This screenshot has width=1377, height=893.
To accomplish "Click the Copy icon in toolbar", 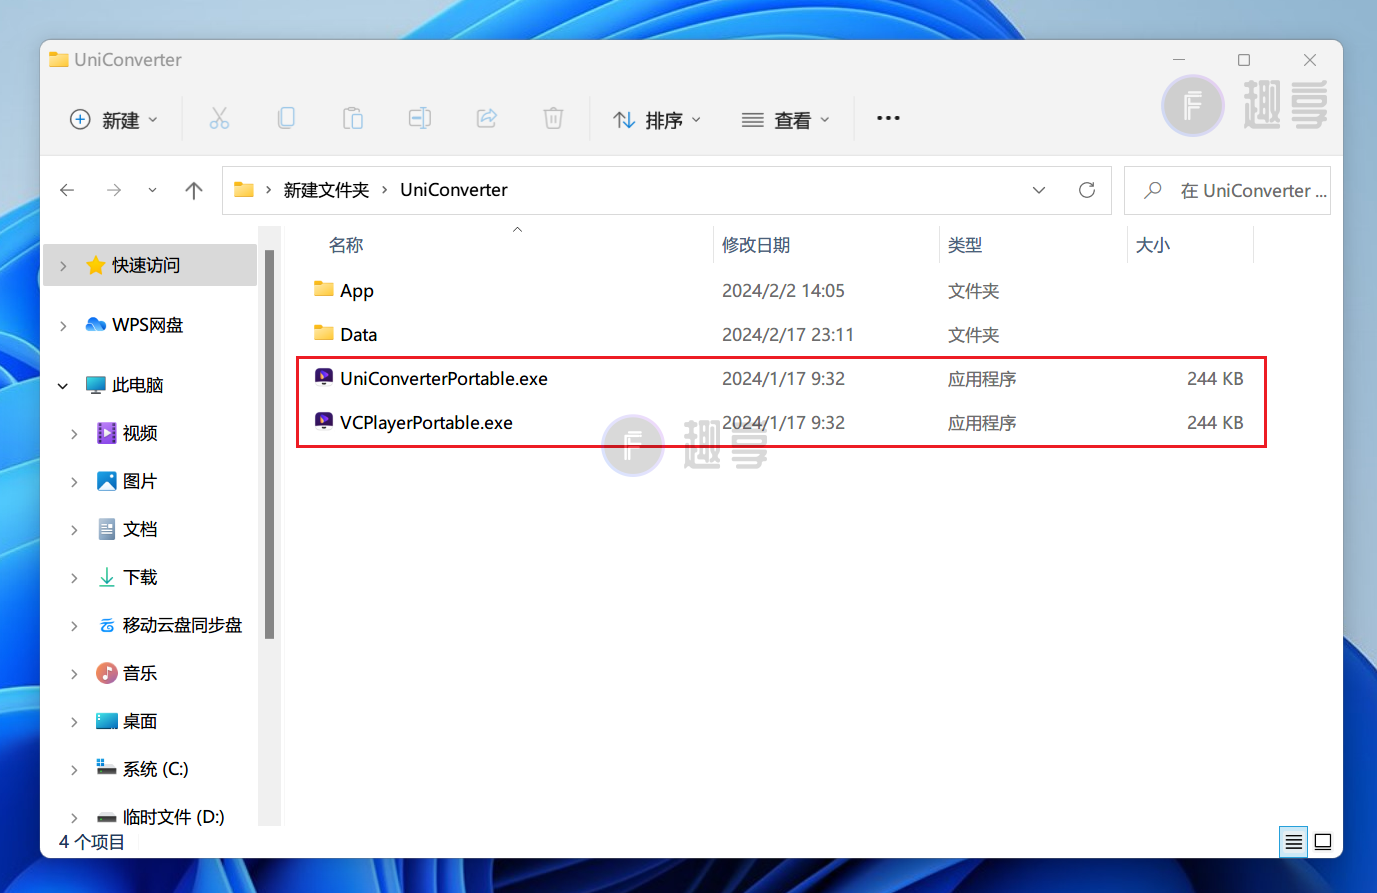I will click(286, 119).
